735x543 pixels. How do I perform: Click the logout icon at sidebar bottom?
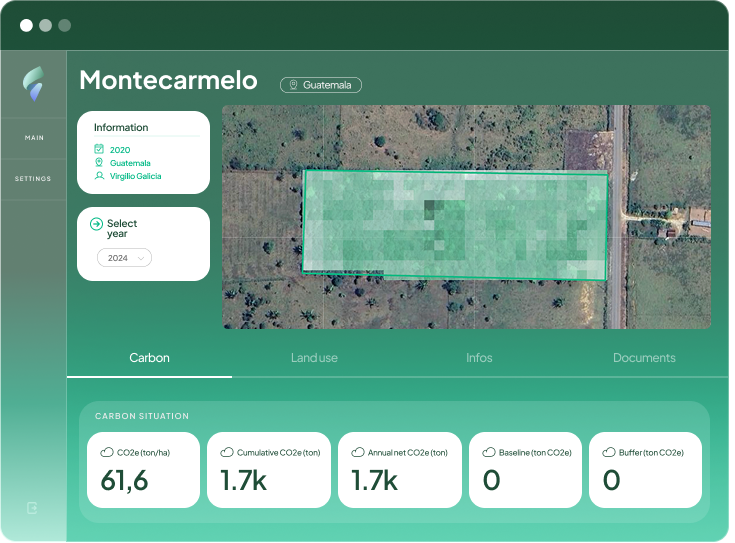[x=32, y=508]
